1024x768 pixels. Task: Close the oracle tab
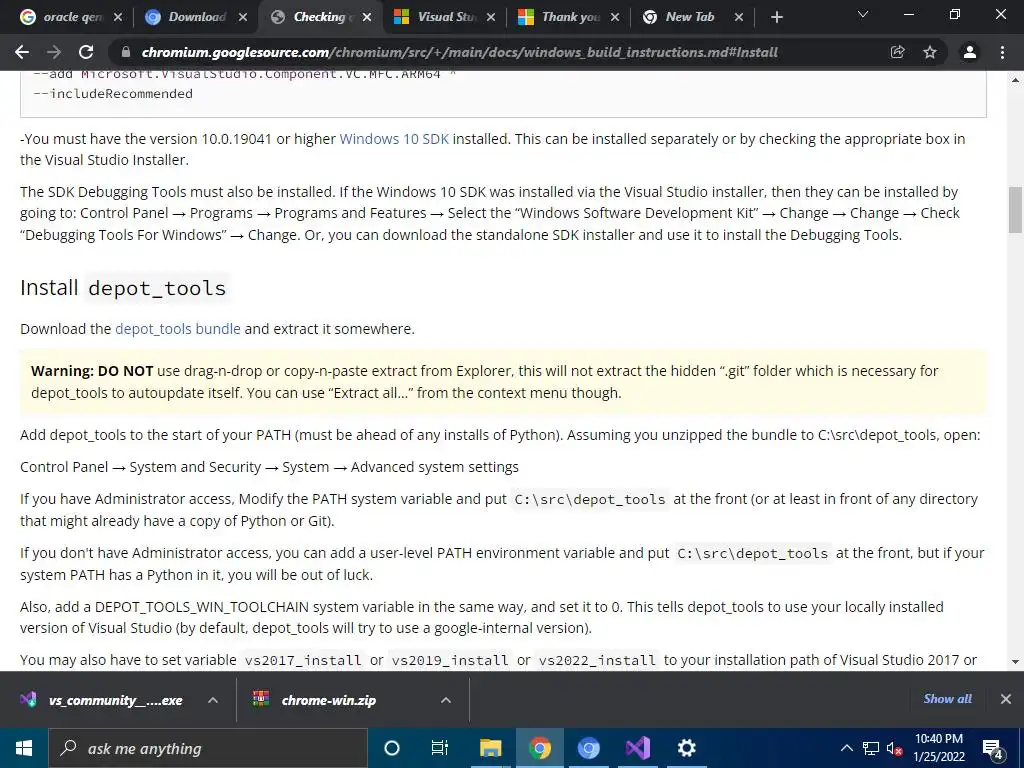click(x=118, y=18)
